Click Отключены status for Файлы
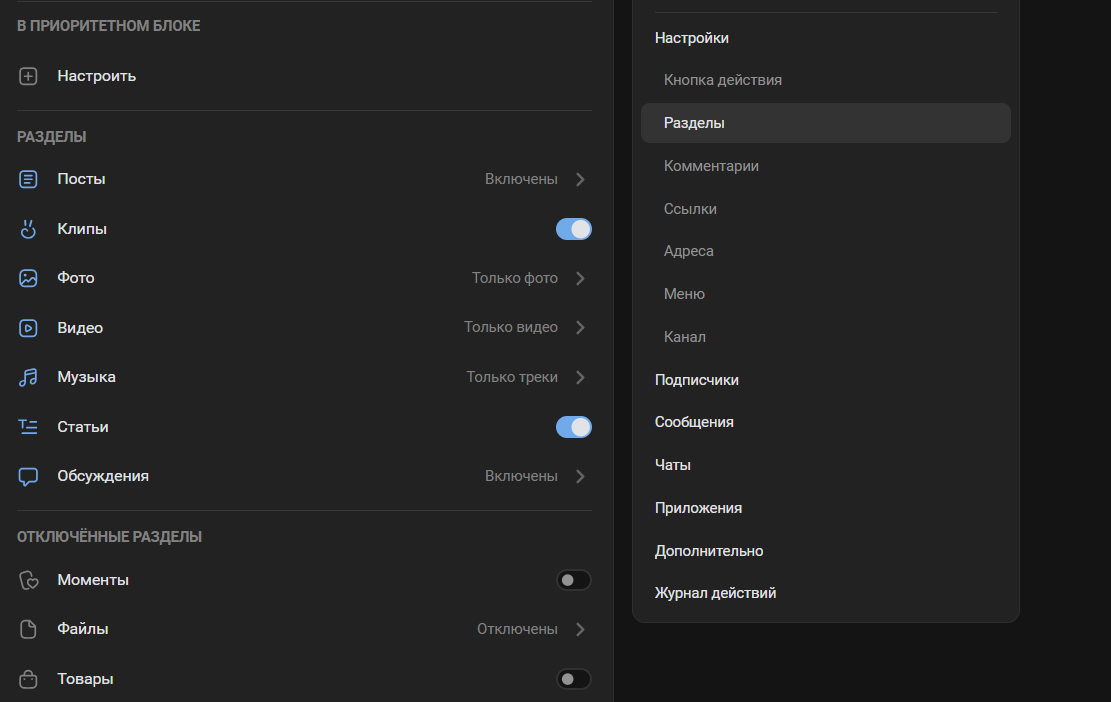The width and height of the screenshot is (1111, 702). point(517,629)
